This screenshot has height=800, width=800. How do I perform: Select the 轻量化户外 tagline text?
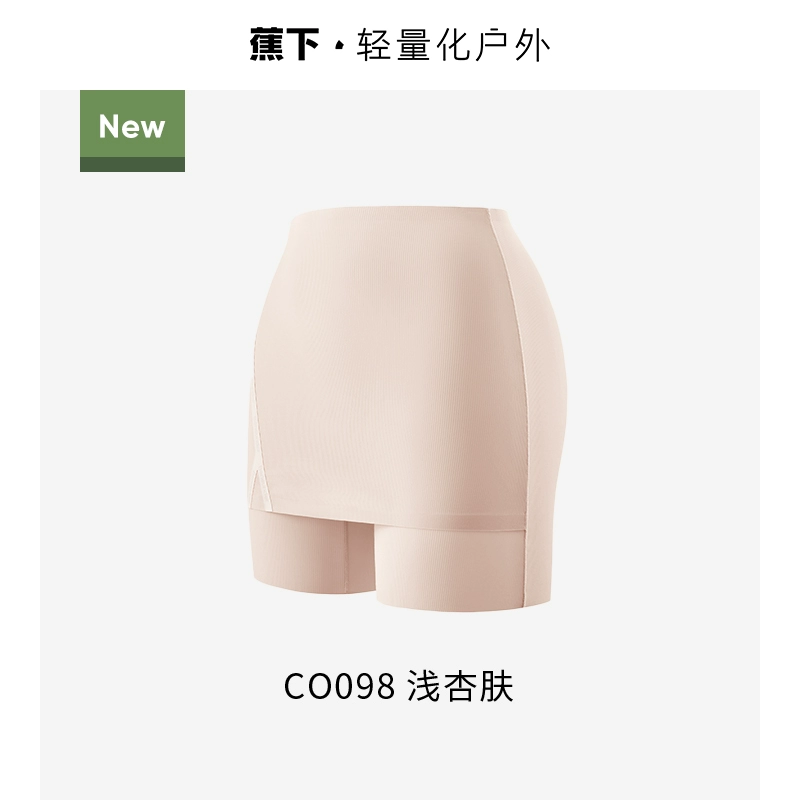pos(453,46)
